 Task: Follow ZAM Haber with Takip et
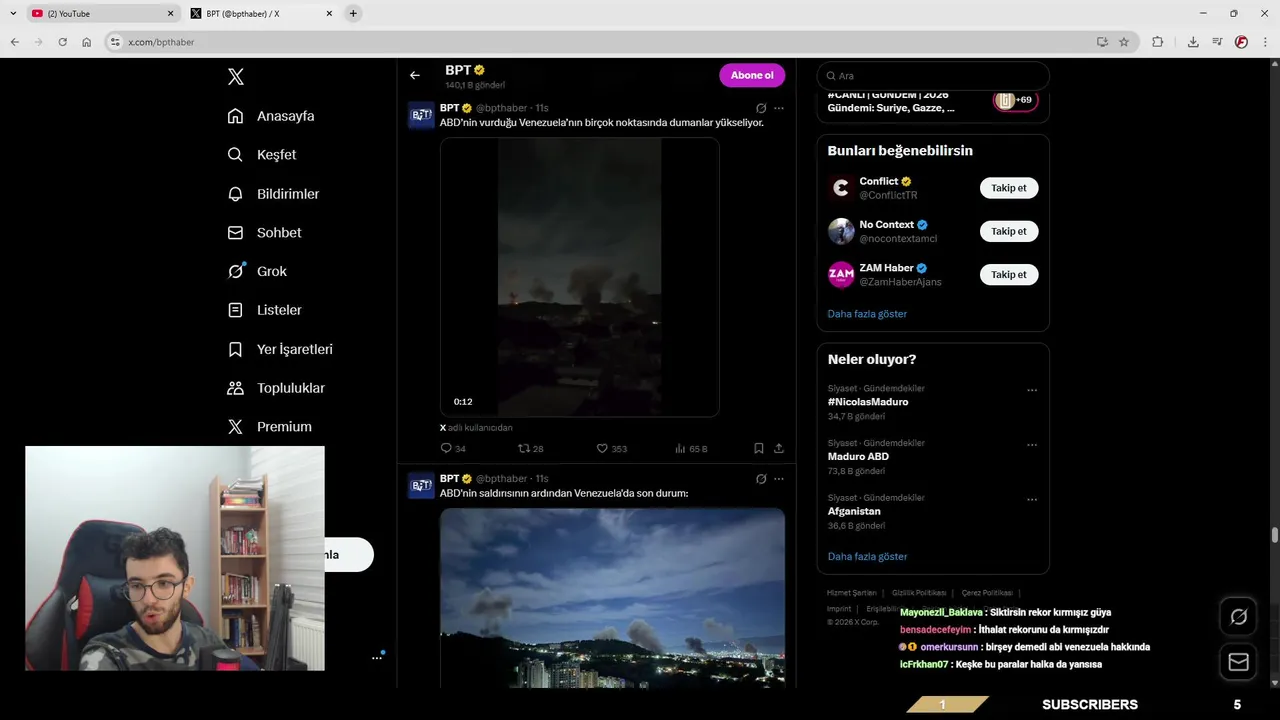[x=1009, y=274]
